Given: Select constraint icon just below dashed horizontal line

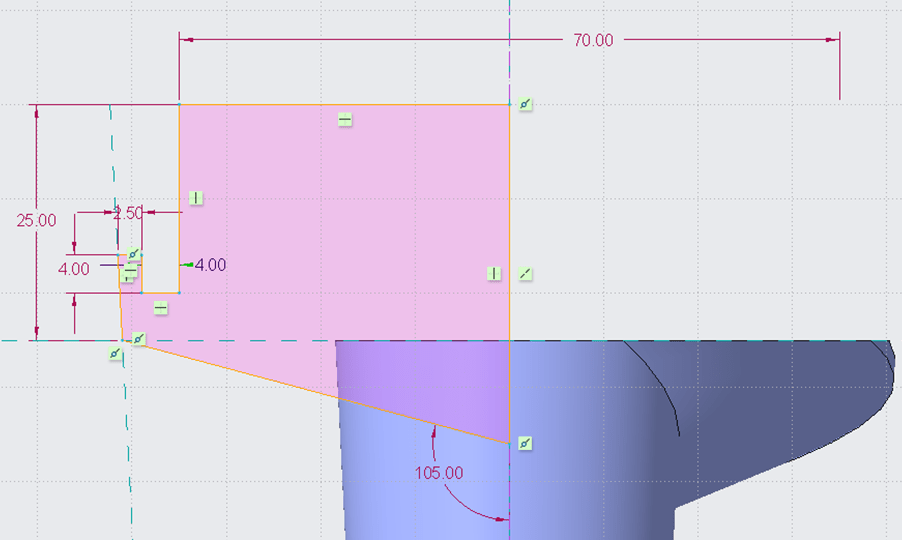Looking at the screenshot, I should (x=117, y=353).
